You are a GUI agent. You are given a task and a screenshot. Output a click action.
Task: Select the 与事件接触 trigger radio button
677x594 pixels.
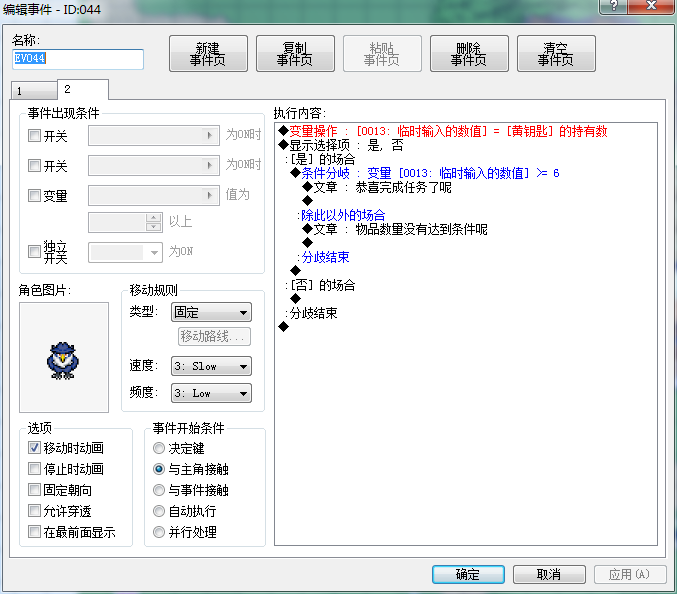pos(159,490)
